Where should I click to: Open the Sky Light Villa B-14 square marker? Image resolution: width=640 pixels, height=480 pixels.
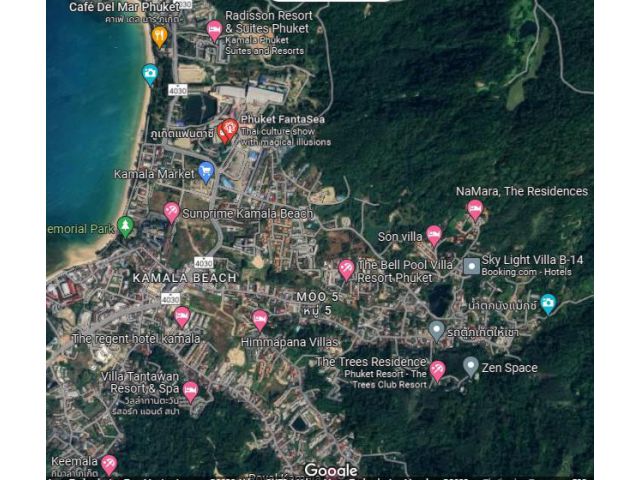pos(472,266)
